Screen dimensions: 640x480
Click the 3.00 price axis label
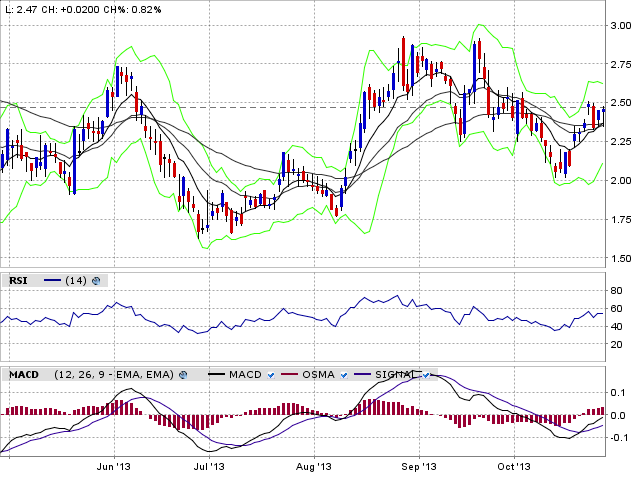tap(622, 25)
